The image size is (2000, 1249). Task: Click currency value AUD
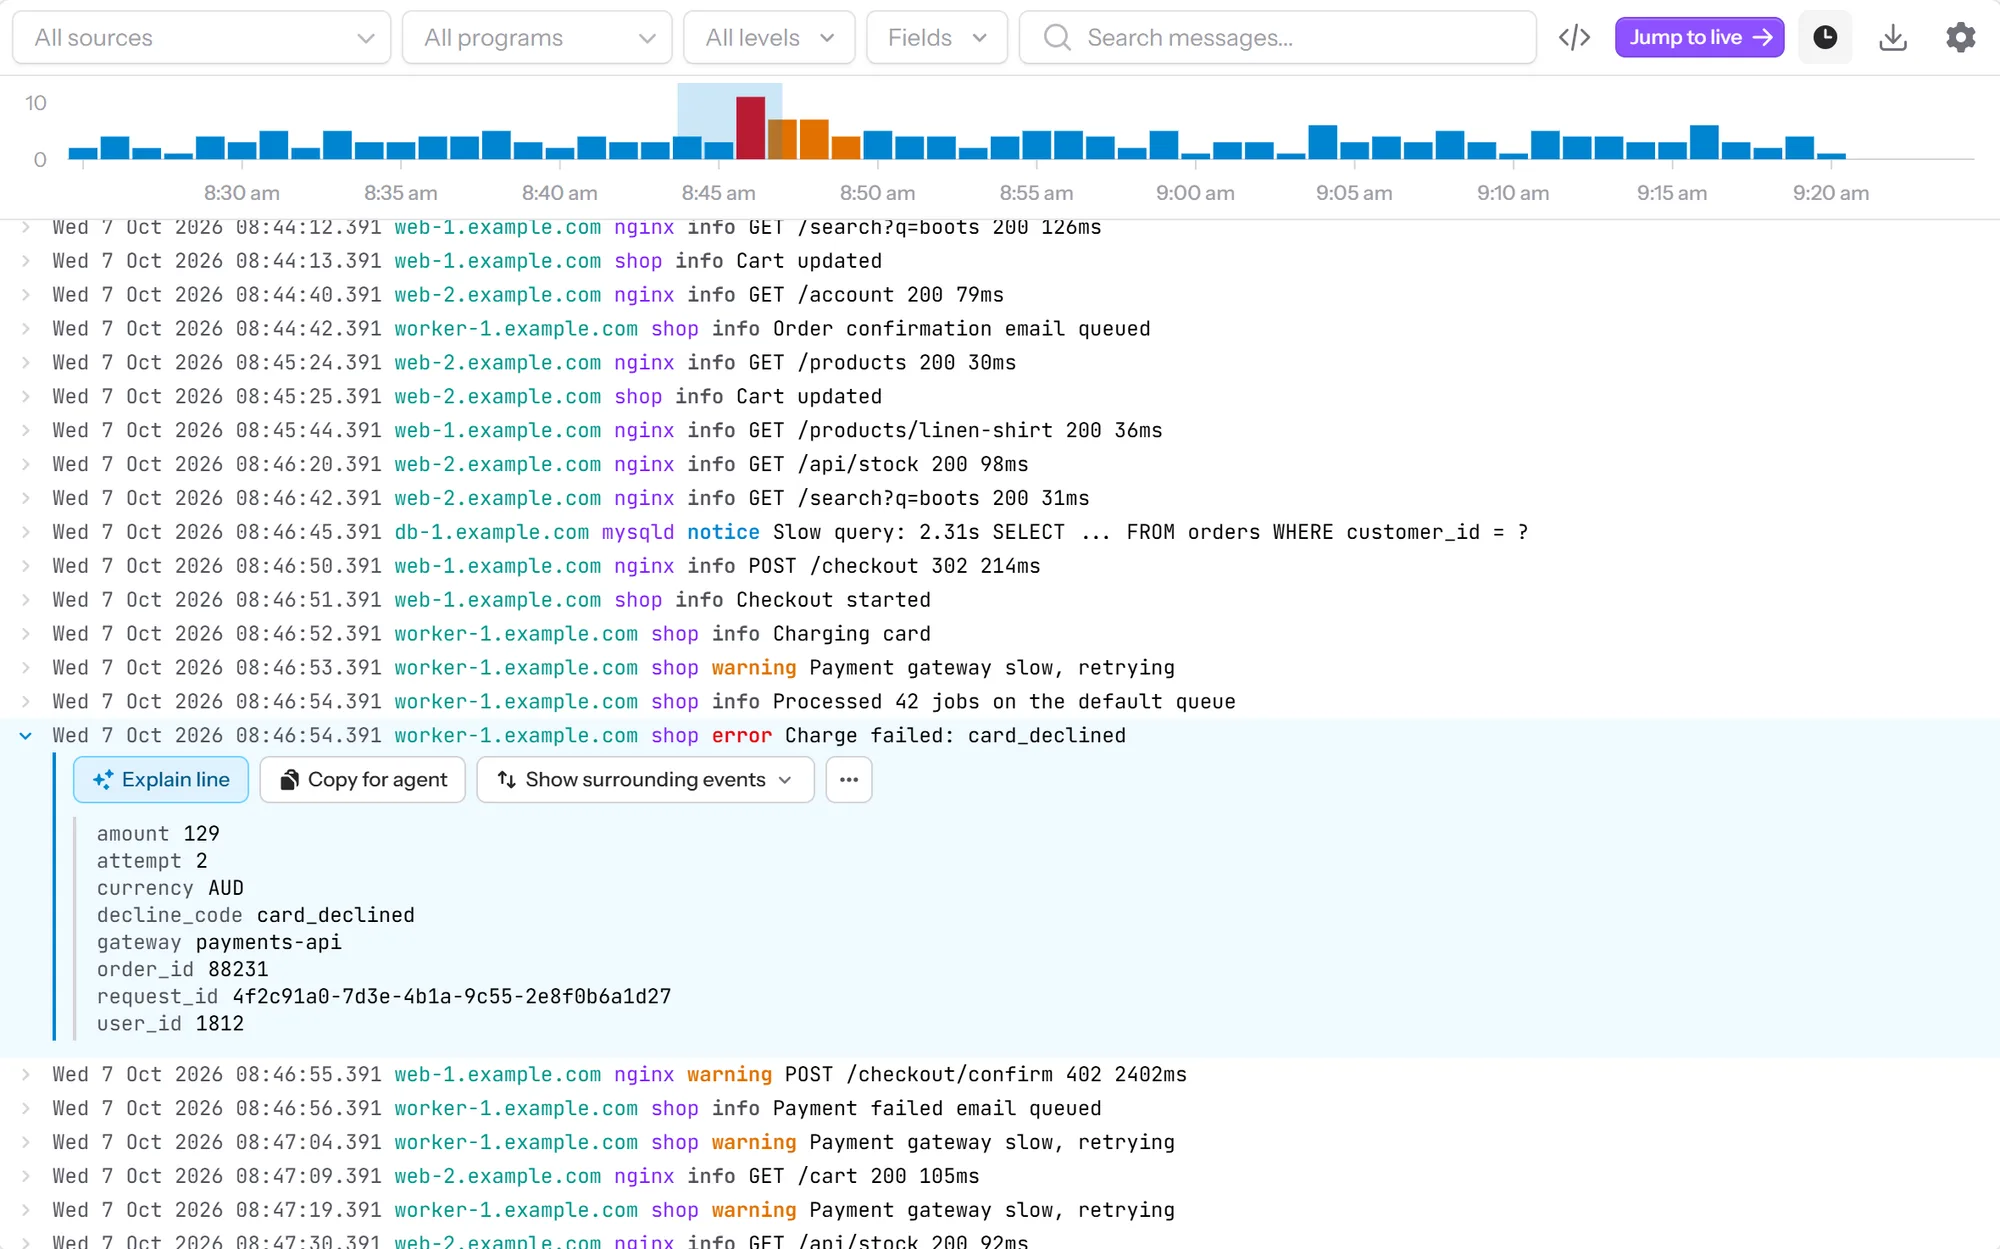tap(225, 889)
